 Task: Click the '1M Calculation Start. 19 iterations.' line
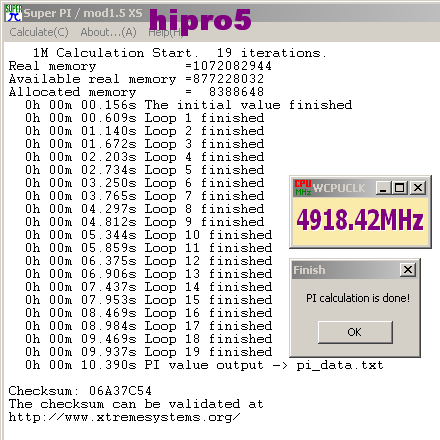pos(180,53)
